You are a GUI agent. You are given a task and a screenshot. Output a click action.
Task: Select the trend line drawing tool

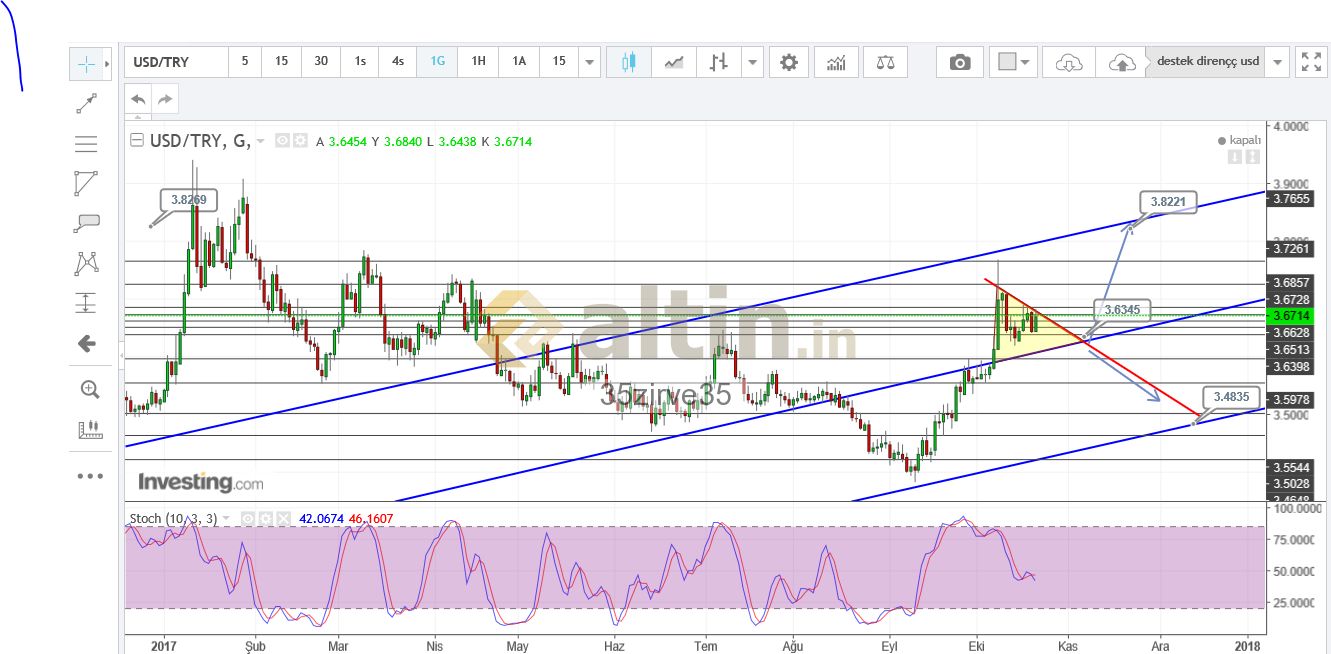click(87, 102)
